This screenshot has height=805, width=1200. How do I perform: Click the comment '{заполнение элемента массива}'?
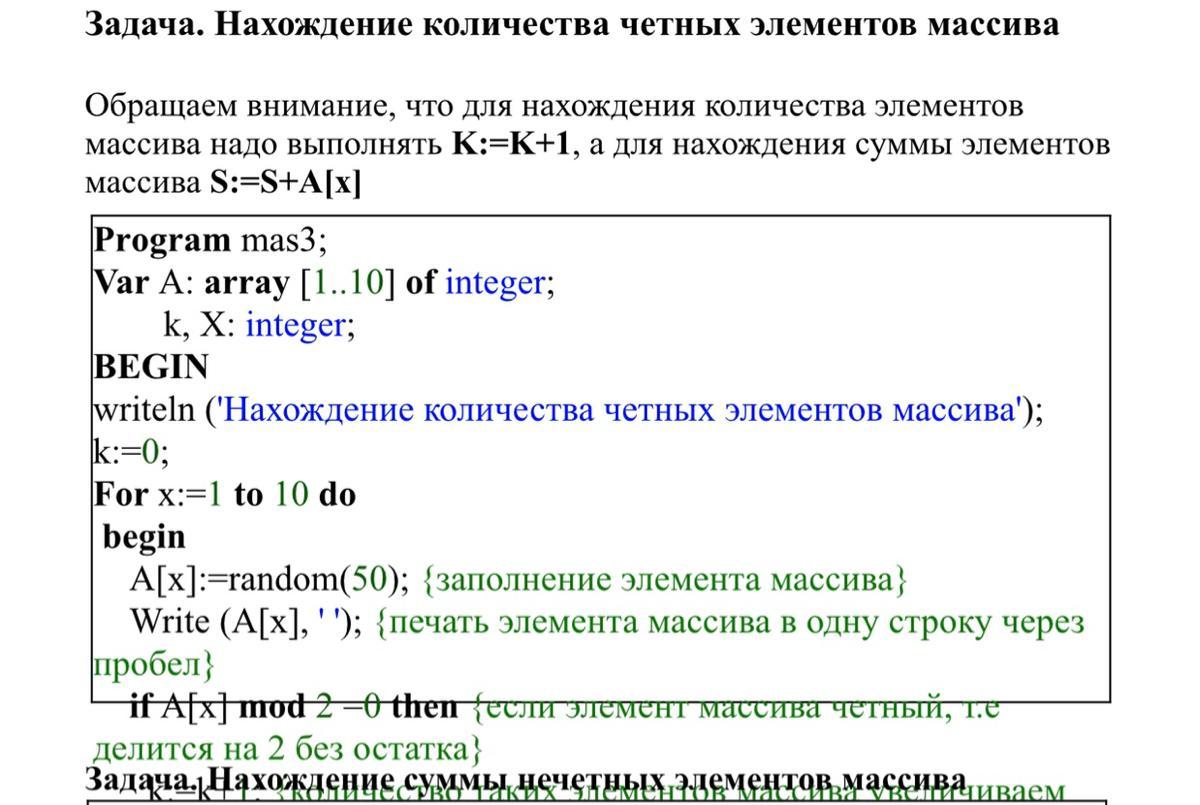click(665, 580)
